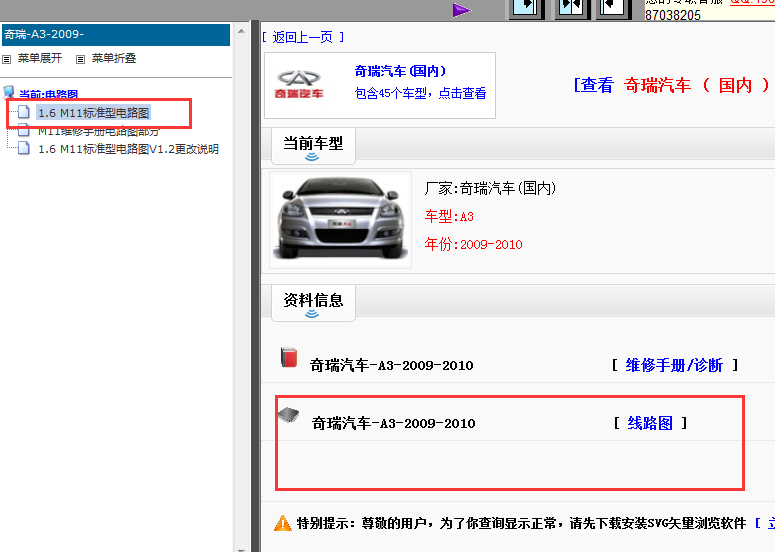Image resolution: width=775 pixels, height=552 pixels.
Task: Click the 厂家:奇瑞汽车(国内) manufacturer text
Action: click(490, 188)
